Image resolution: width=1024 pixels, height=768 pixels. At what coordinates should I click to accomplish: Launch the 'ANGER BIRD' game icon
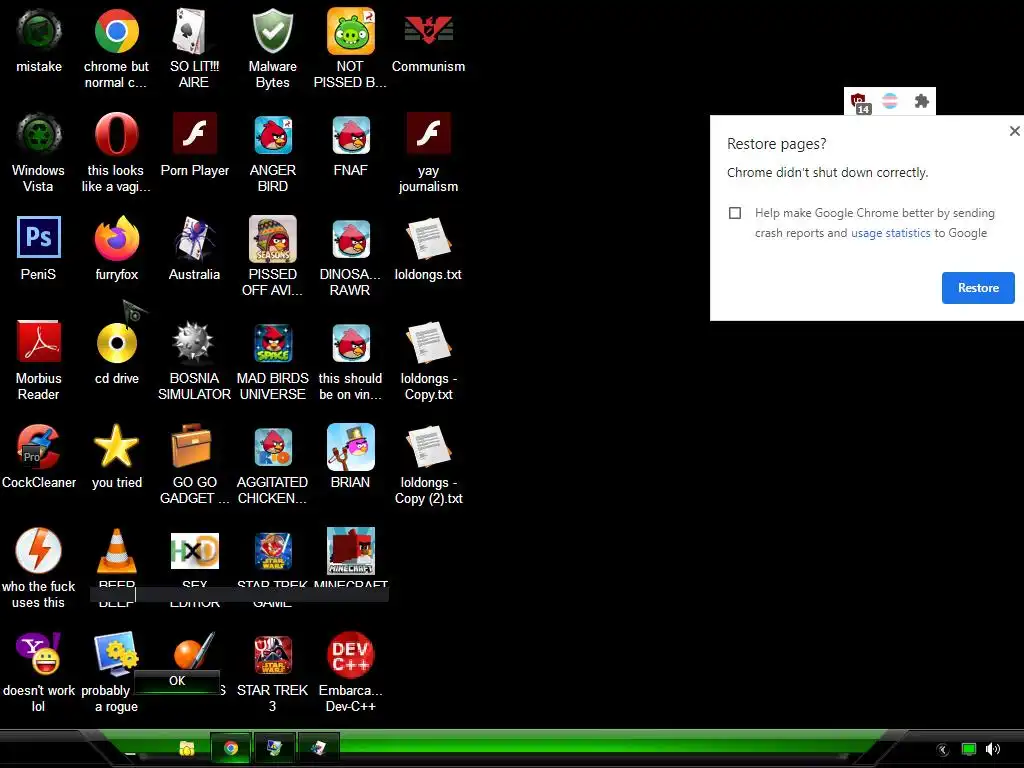coord(272,135)
